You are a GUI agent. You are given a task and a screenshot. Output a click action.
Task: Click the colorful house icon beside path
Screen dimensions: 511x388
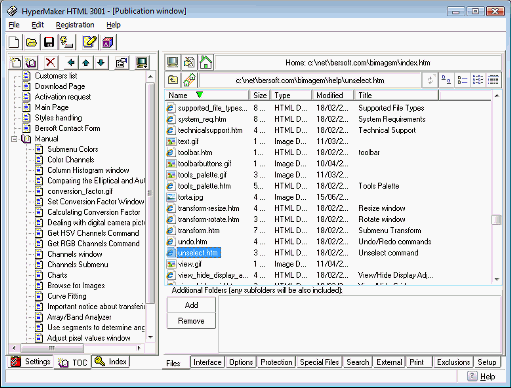[189, 80]
